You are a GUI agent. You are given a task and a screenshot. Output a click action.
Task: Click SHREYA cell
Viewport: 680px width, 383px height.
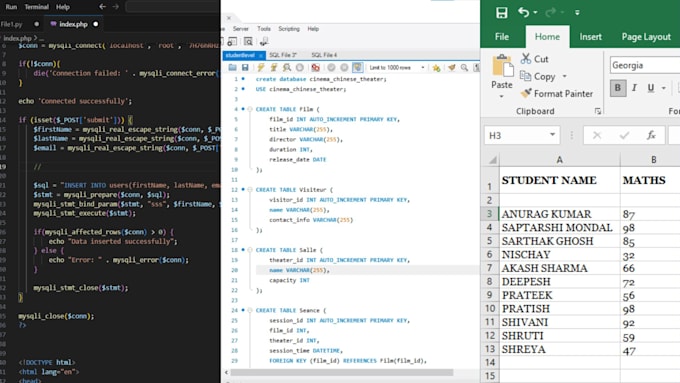[x=559, y=349]
